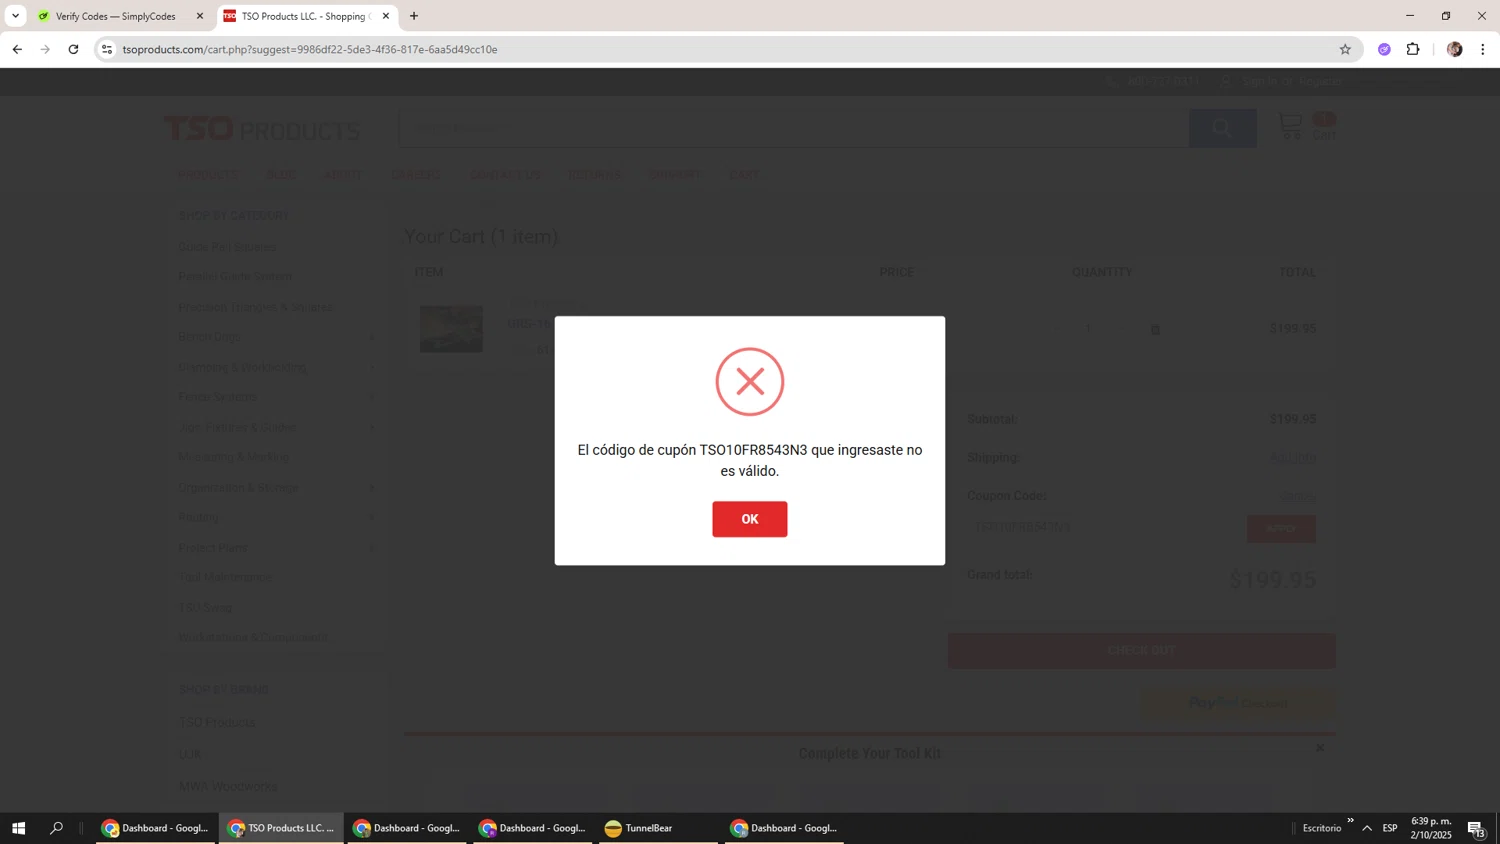Open Parallel Guide System category
This screenshot has width=1500, height=844.
click(x=235, y=277)
